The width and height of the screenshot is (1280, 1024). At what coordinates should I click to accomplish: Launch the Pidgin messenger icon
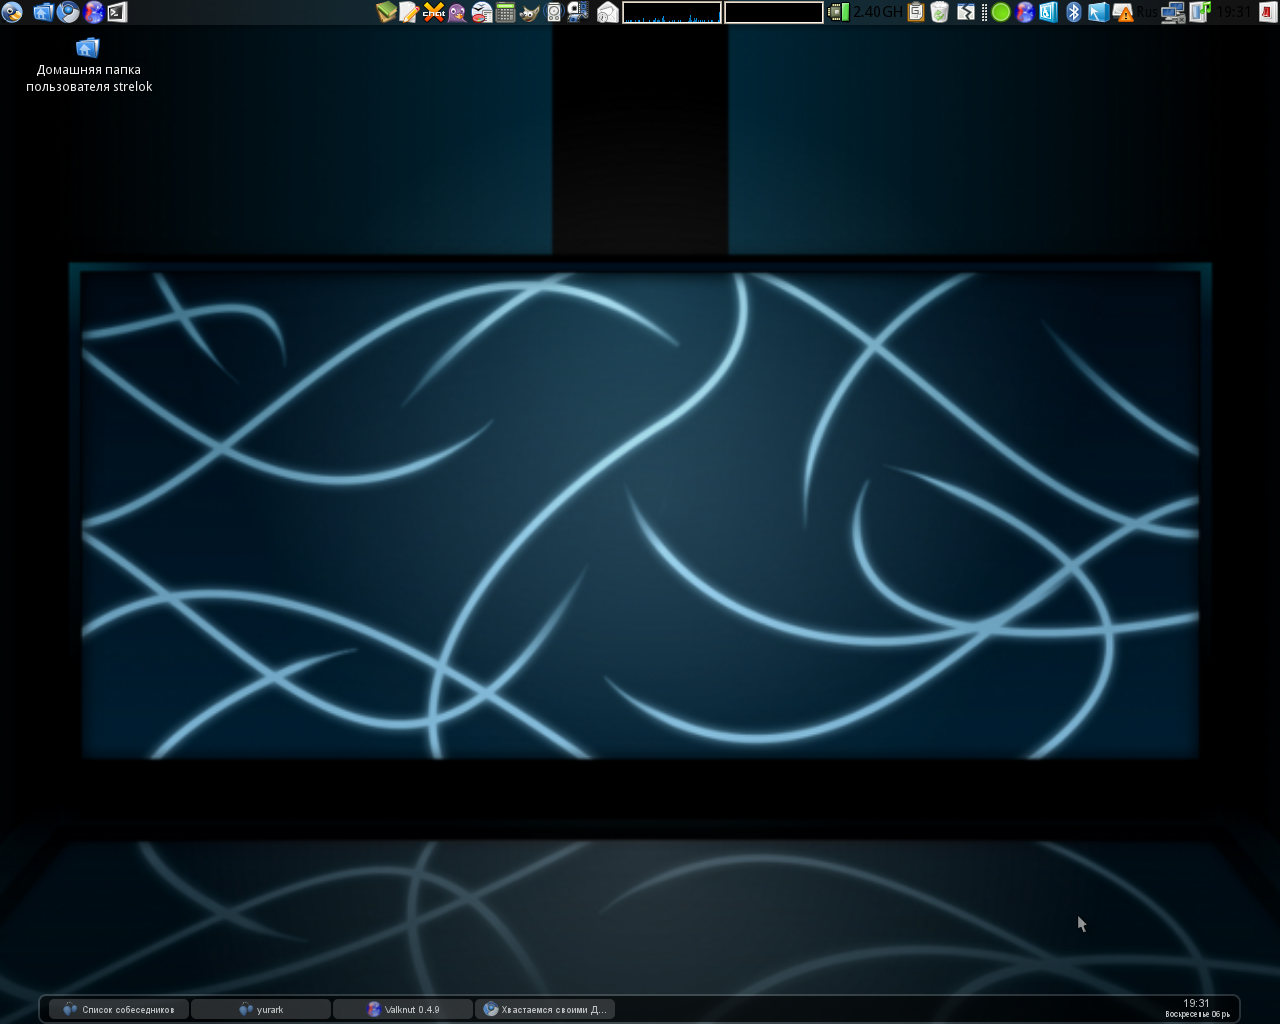457,12
